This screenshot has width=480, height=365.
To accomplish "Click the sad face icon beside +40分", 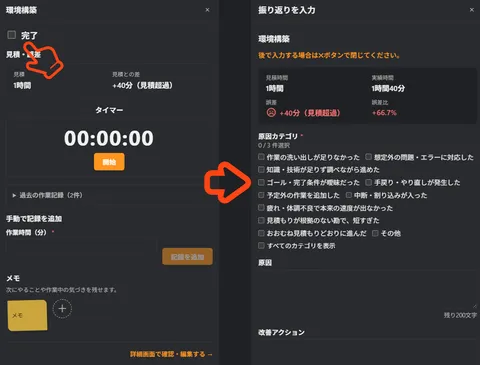I will [271, 113].
